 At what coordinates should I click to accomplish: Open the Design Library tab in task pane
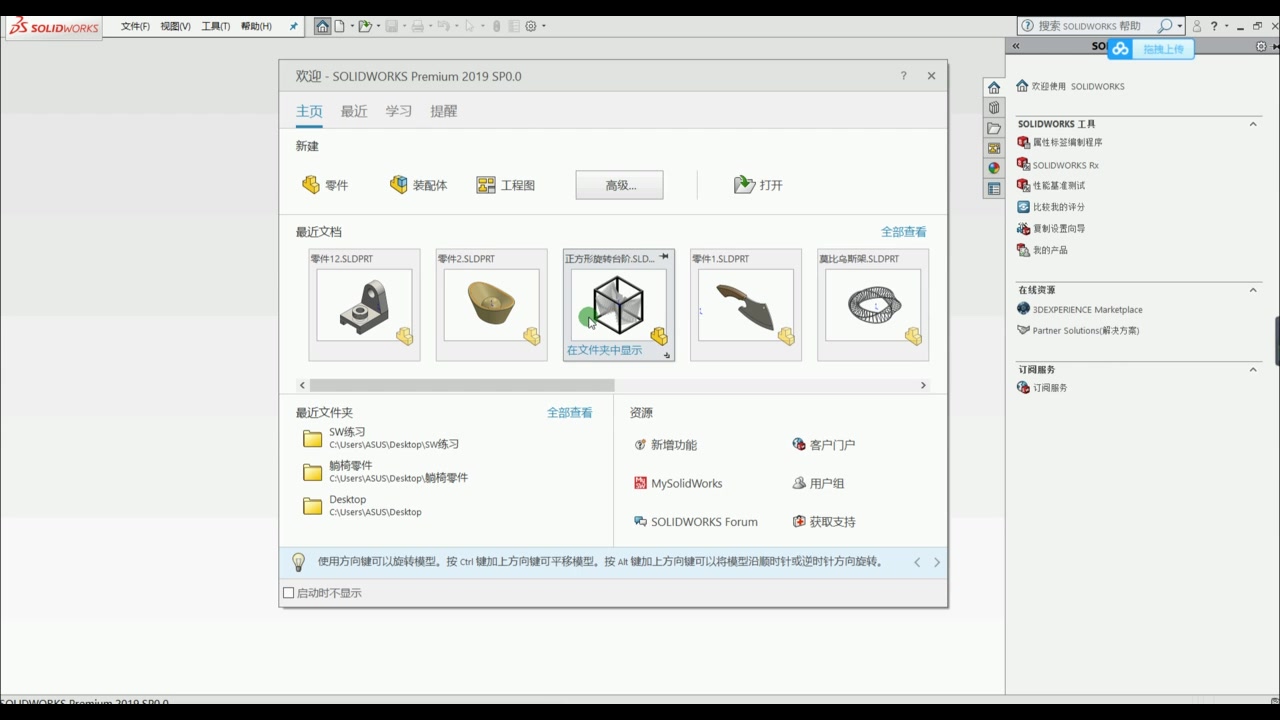(x=993, y=108)
